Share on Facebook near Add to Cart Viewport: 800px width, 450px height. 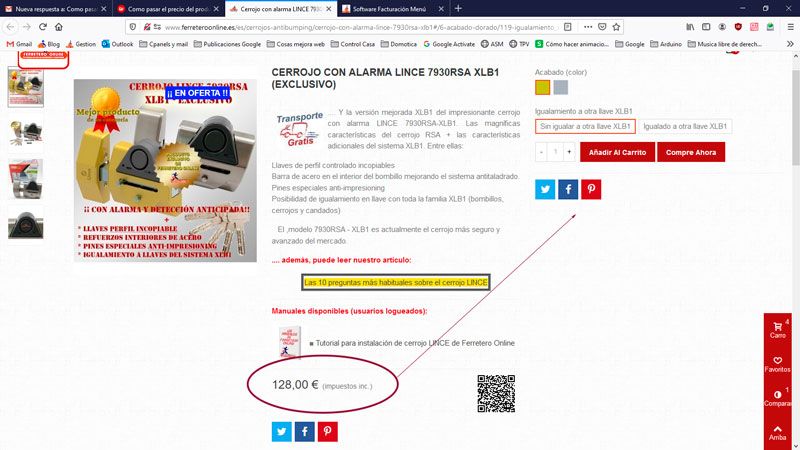click(568, 189)
